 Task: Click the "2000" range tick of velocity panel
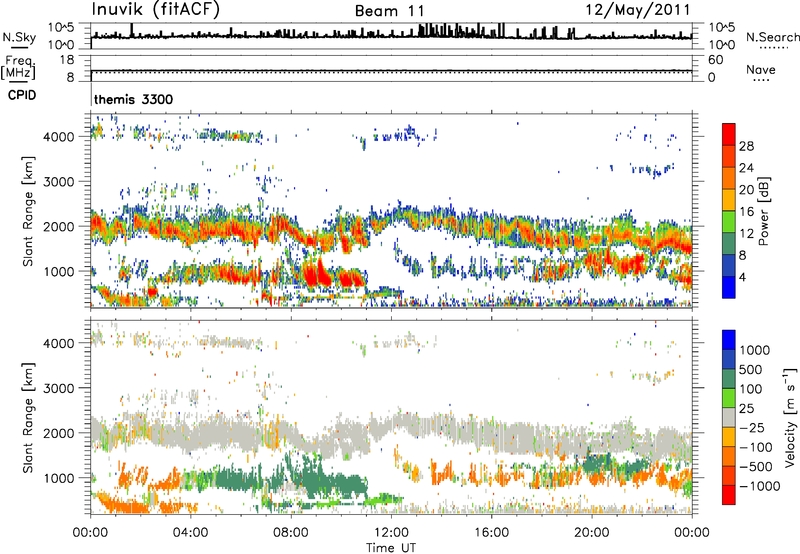coord(59,433)
